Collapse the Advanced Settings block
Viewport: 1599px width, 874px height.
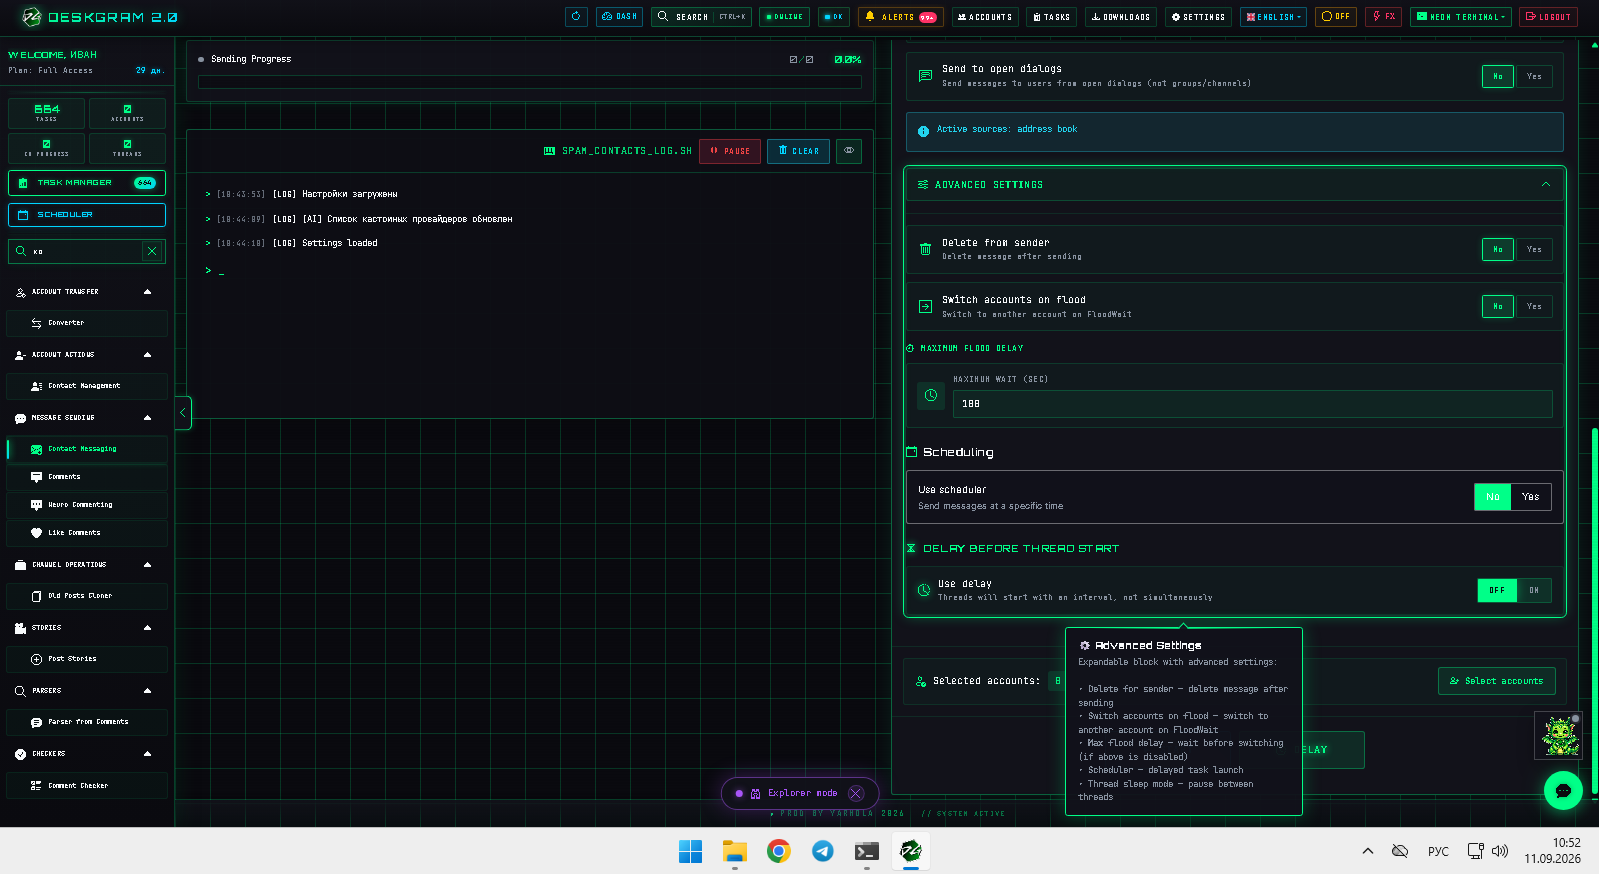[x=1546, y=185]
